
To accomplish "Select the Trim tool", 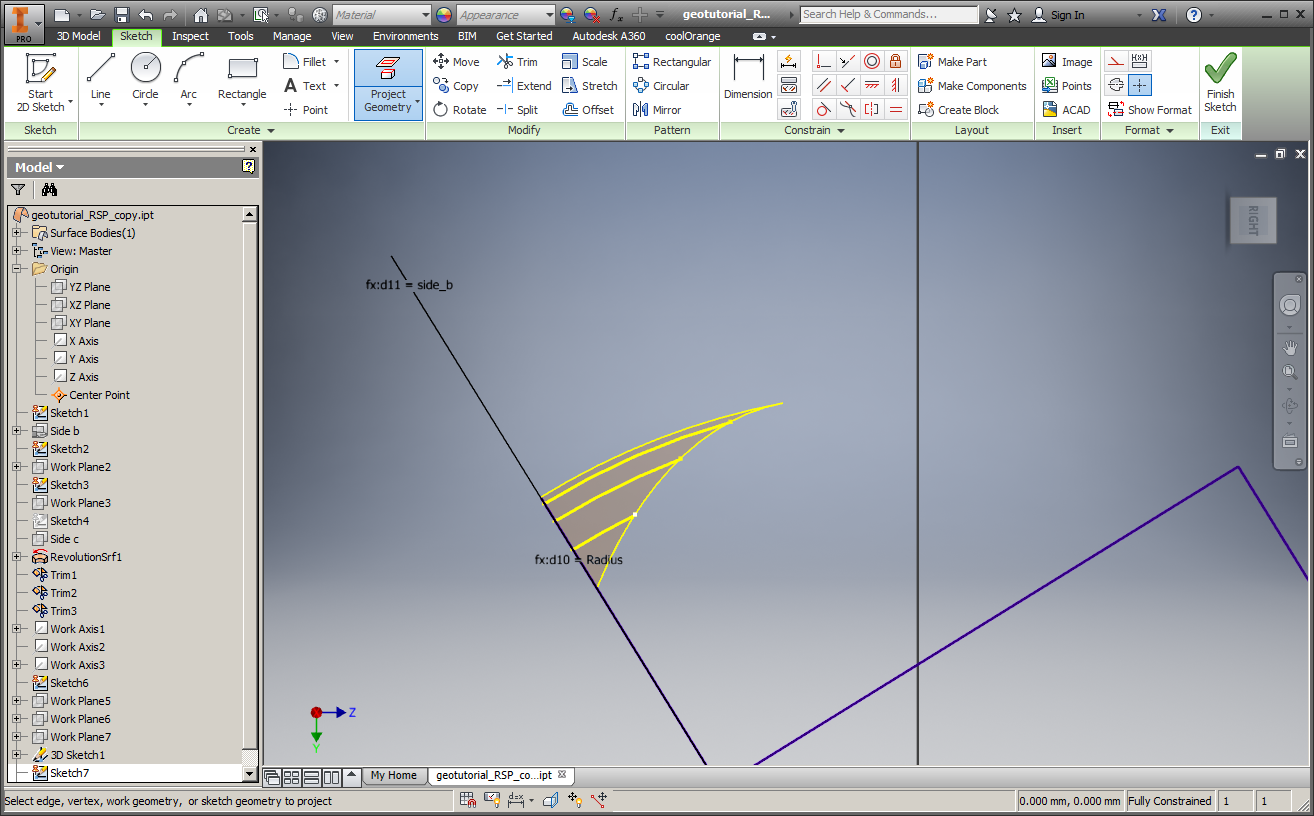I will click(x=517, y=62).
